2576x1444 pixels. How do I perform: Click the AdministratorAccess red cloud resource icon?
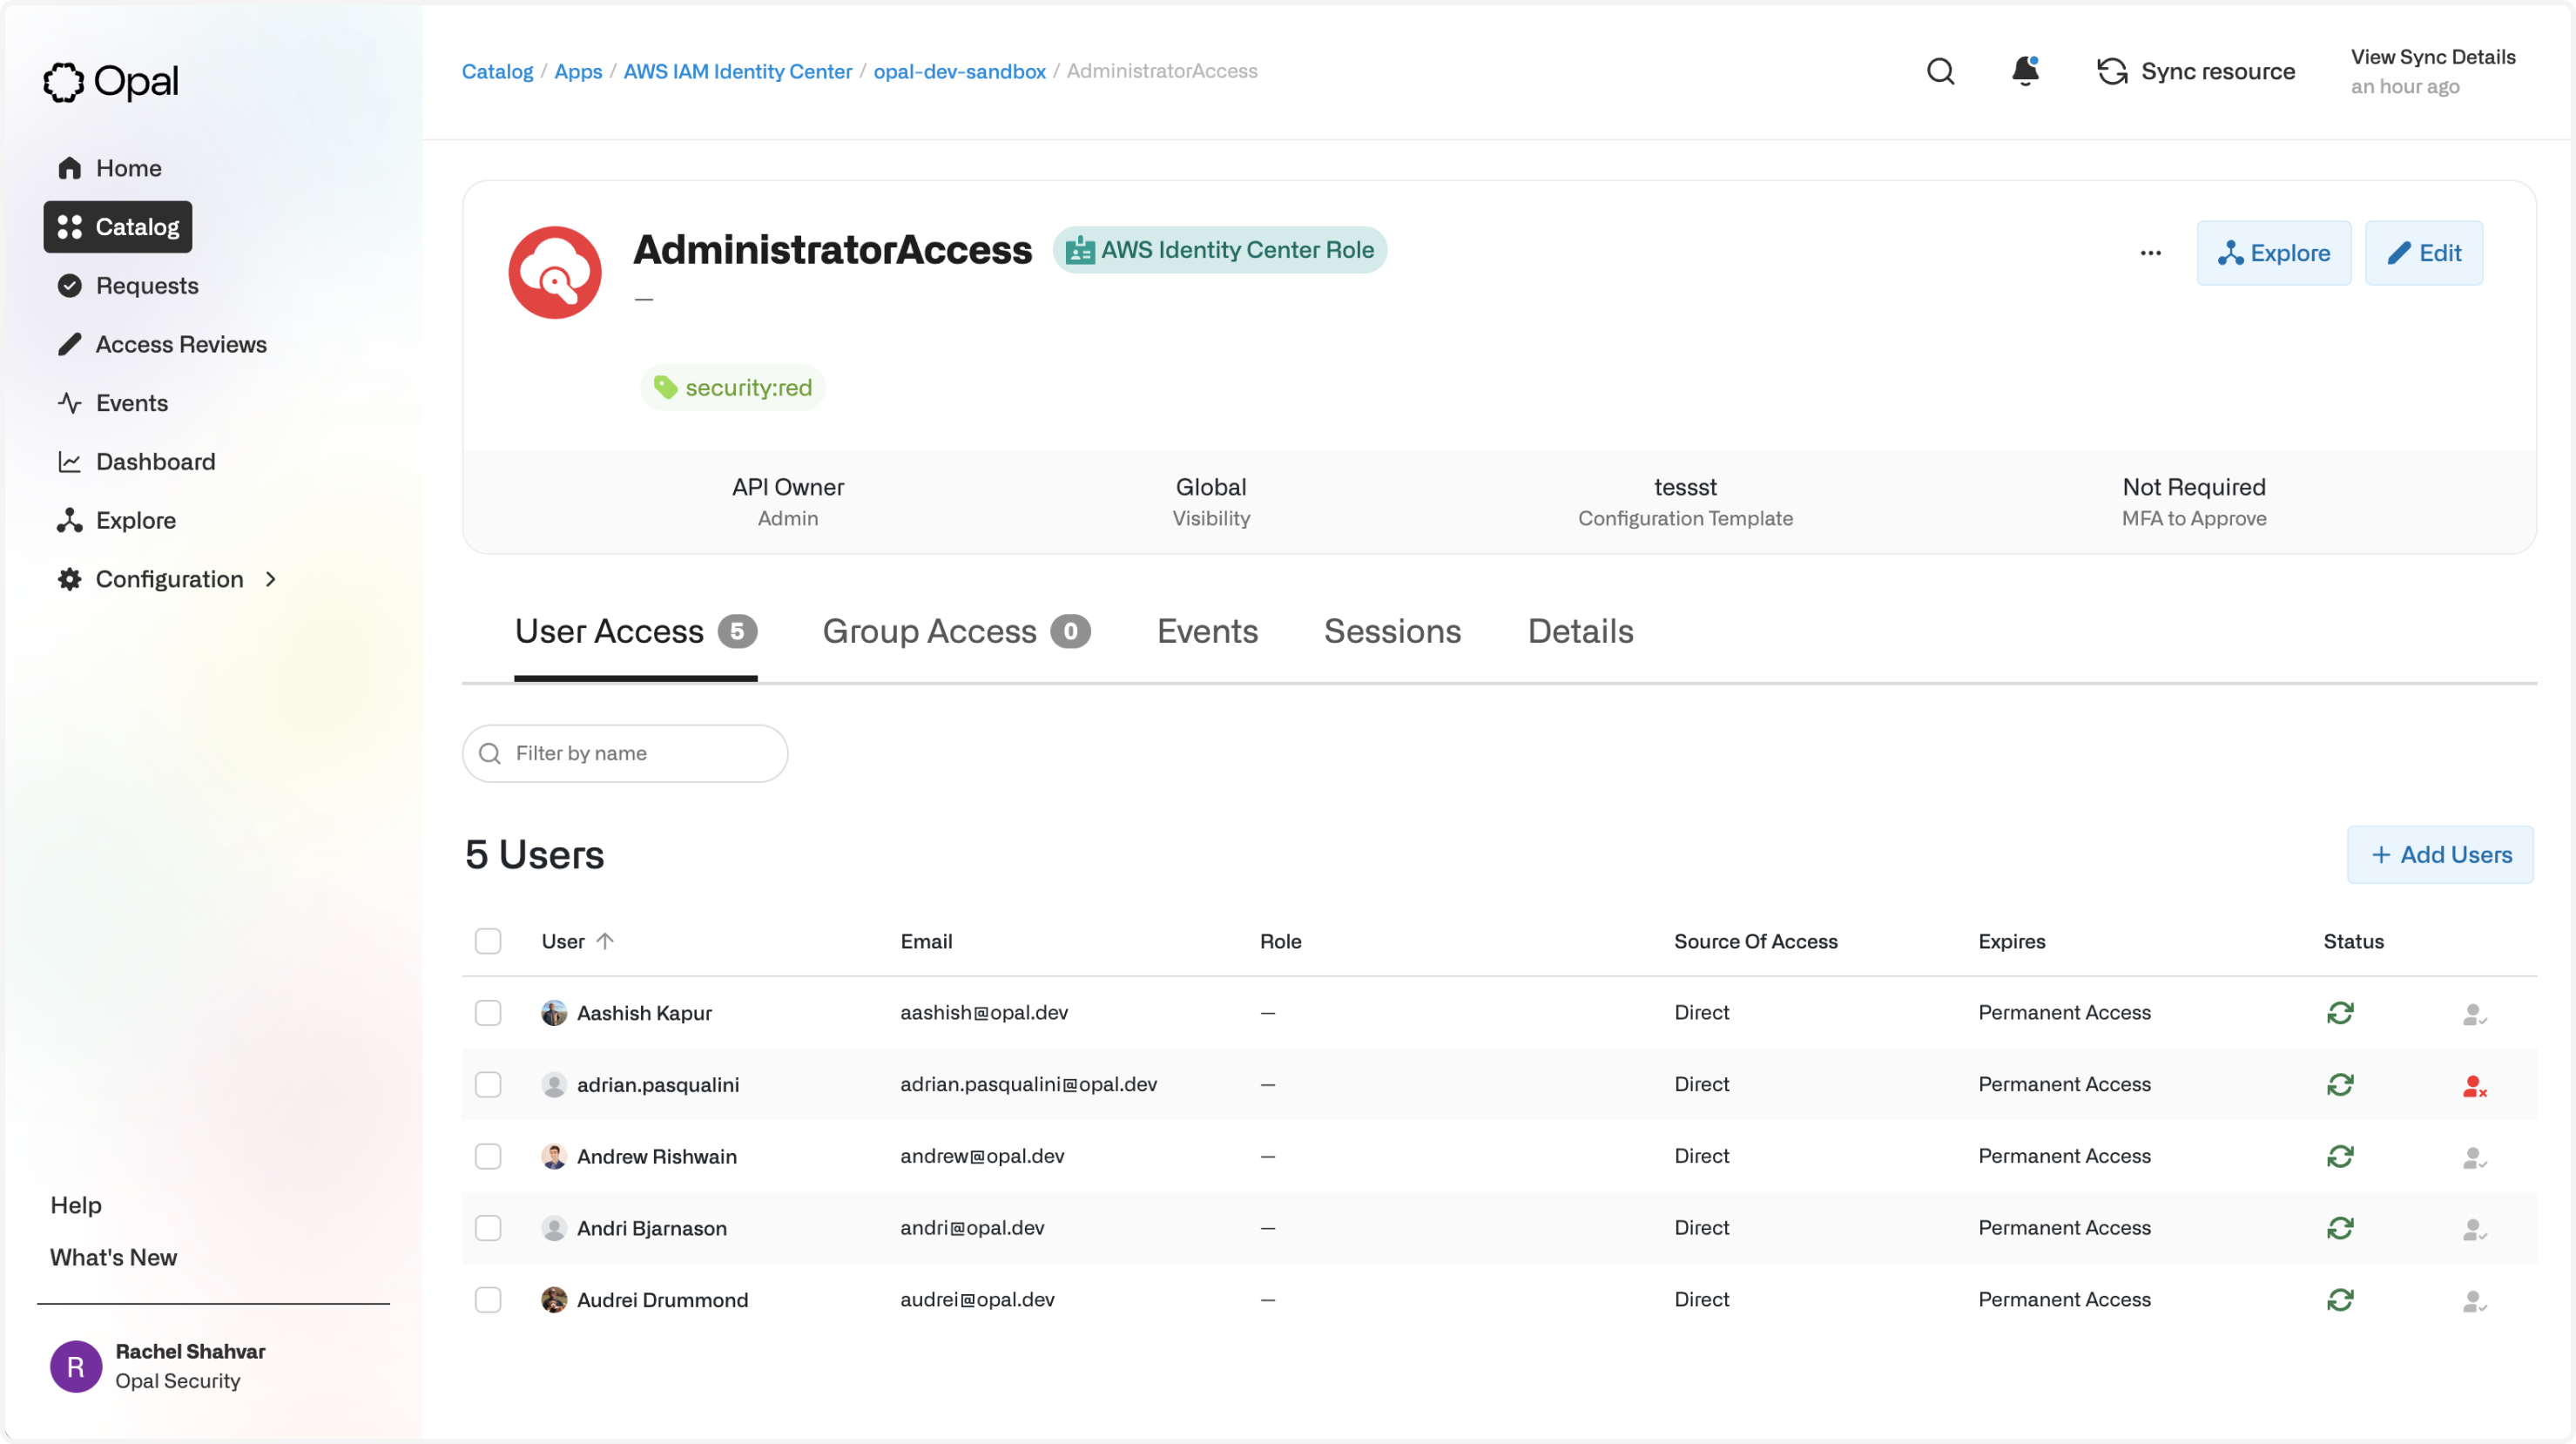[554, 272]
